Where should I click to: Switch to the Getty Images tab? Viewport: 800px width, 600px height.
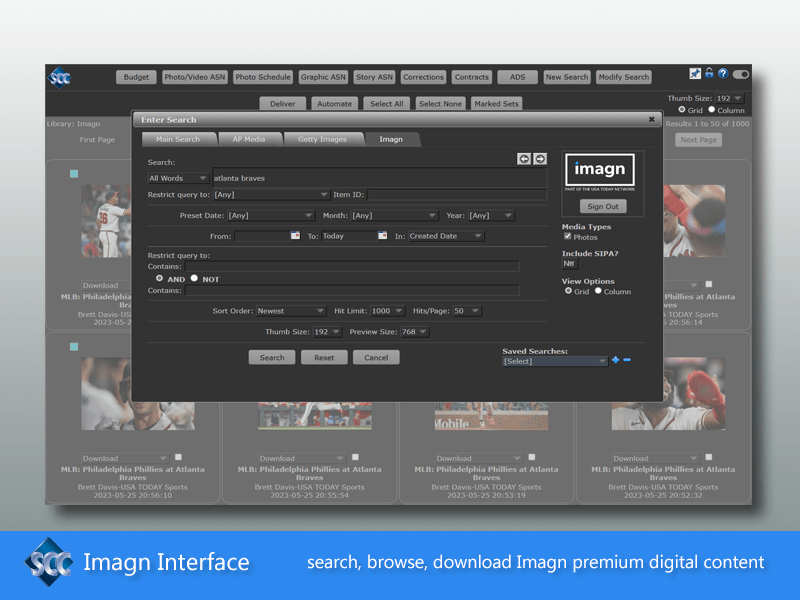coord(322,139)
